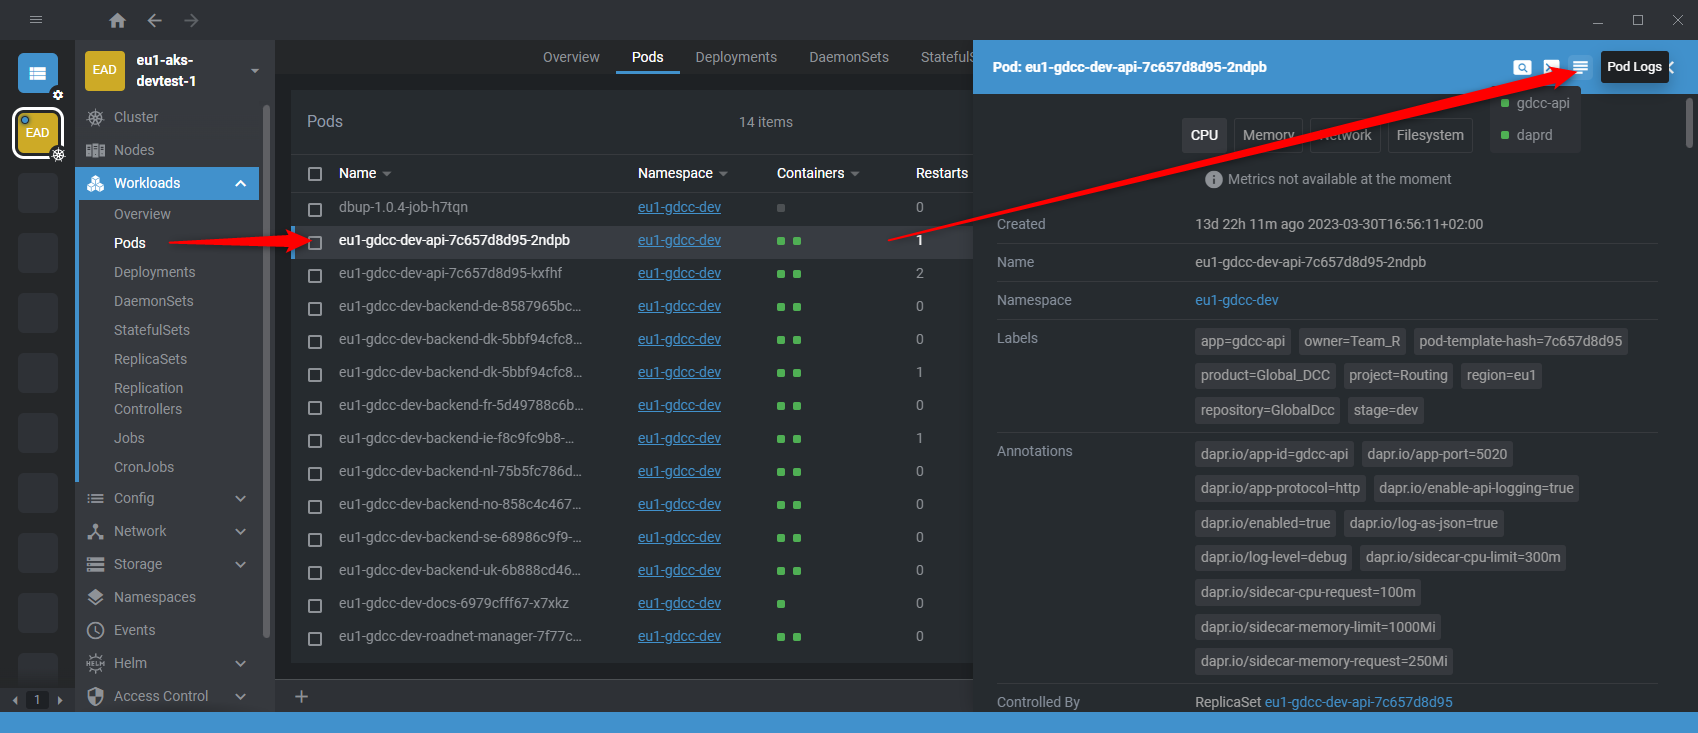Image resolution: width=1698 pixels, height=733 pixels.
Task: Click the Helm icon in the sidebar
Action: 96,663
